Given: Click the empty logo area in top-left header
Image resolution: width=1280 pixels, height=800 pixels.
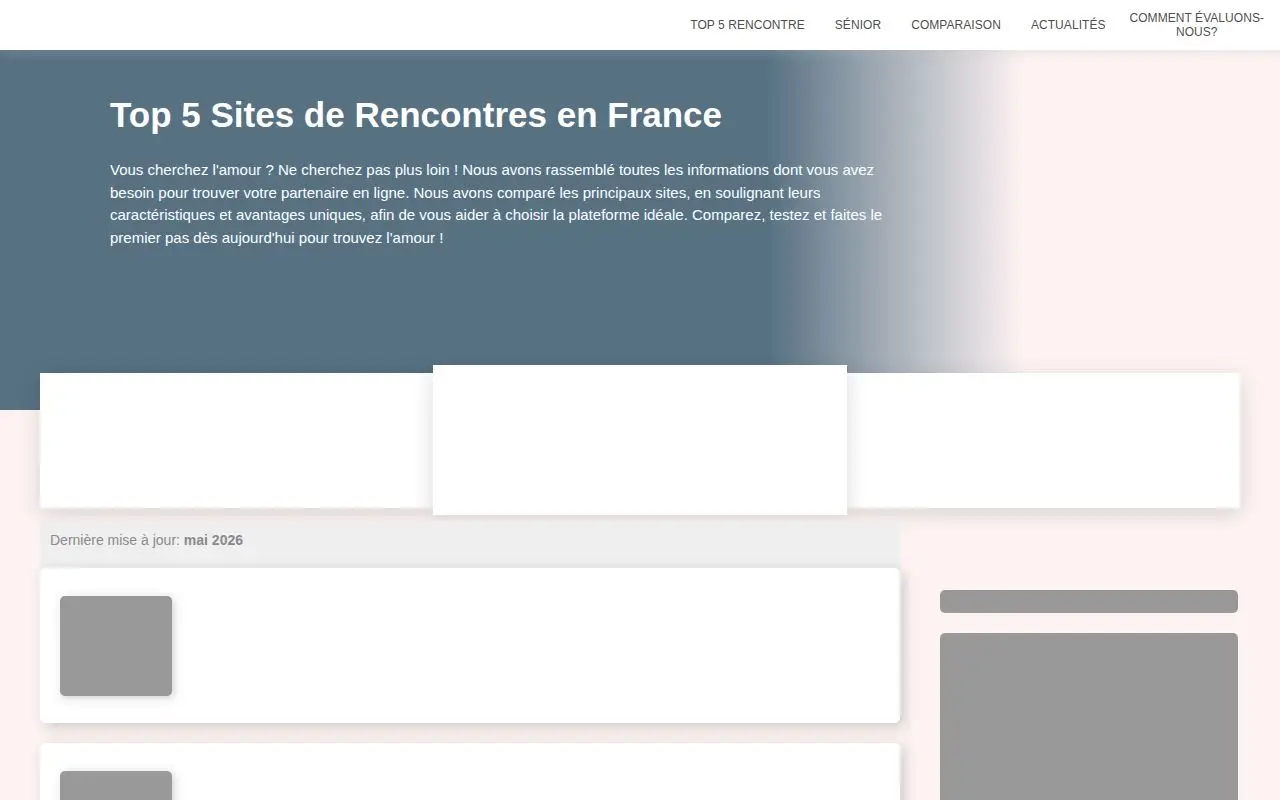Looking at the screenshot, I should [x=150, y=25].
